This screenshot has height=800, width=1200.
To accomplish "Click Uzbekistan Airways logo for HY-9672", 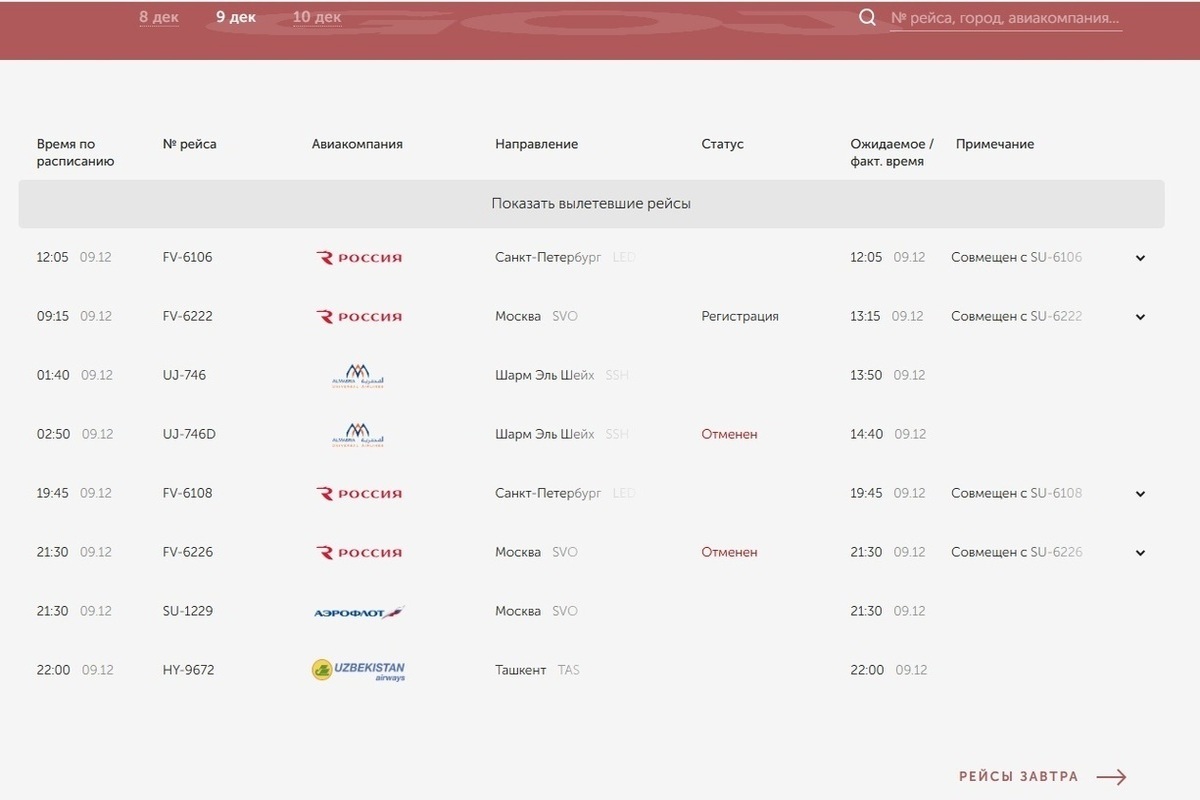I will tap(359, 670).
